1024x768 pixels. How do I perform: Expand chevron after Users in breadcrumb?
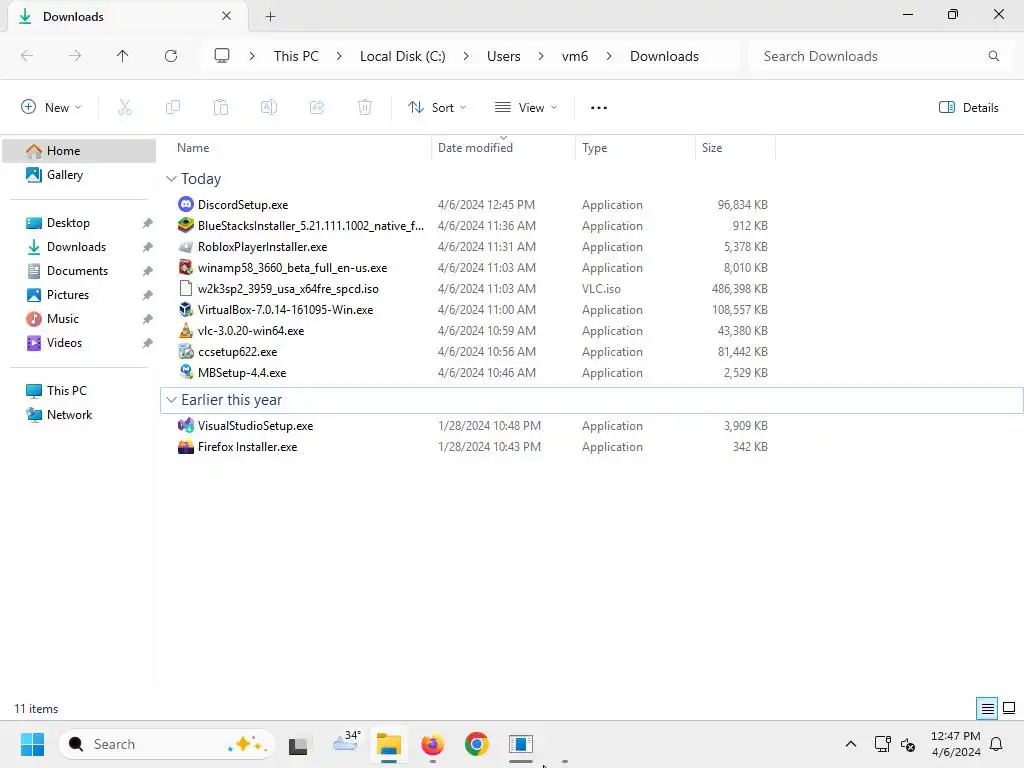(541, 56)
